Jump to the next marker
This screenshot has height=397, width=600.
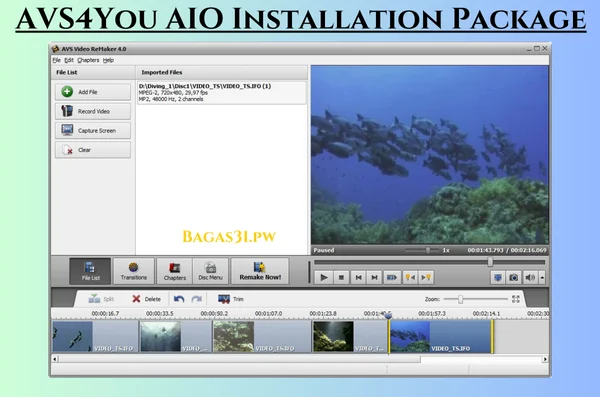426,277
